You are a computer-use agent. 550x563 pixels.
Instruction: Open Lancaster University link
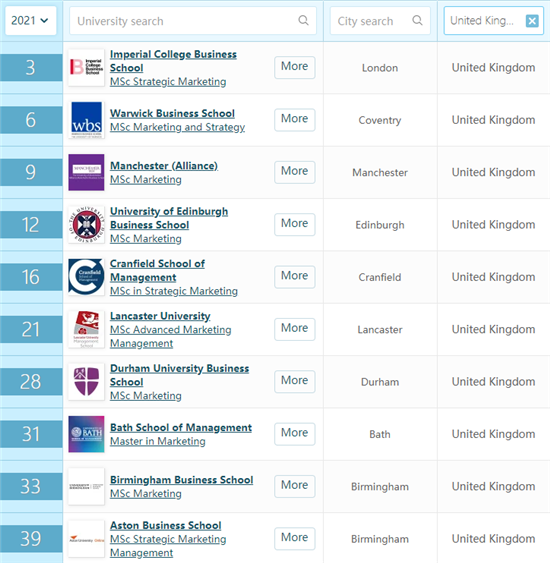160,316
